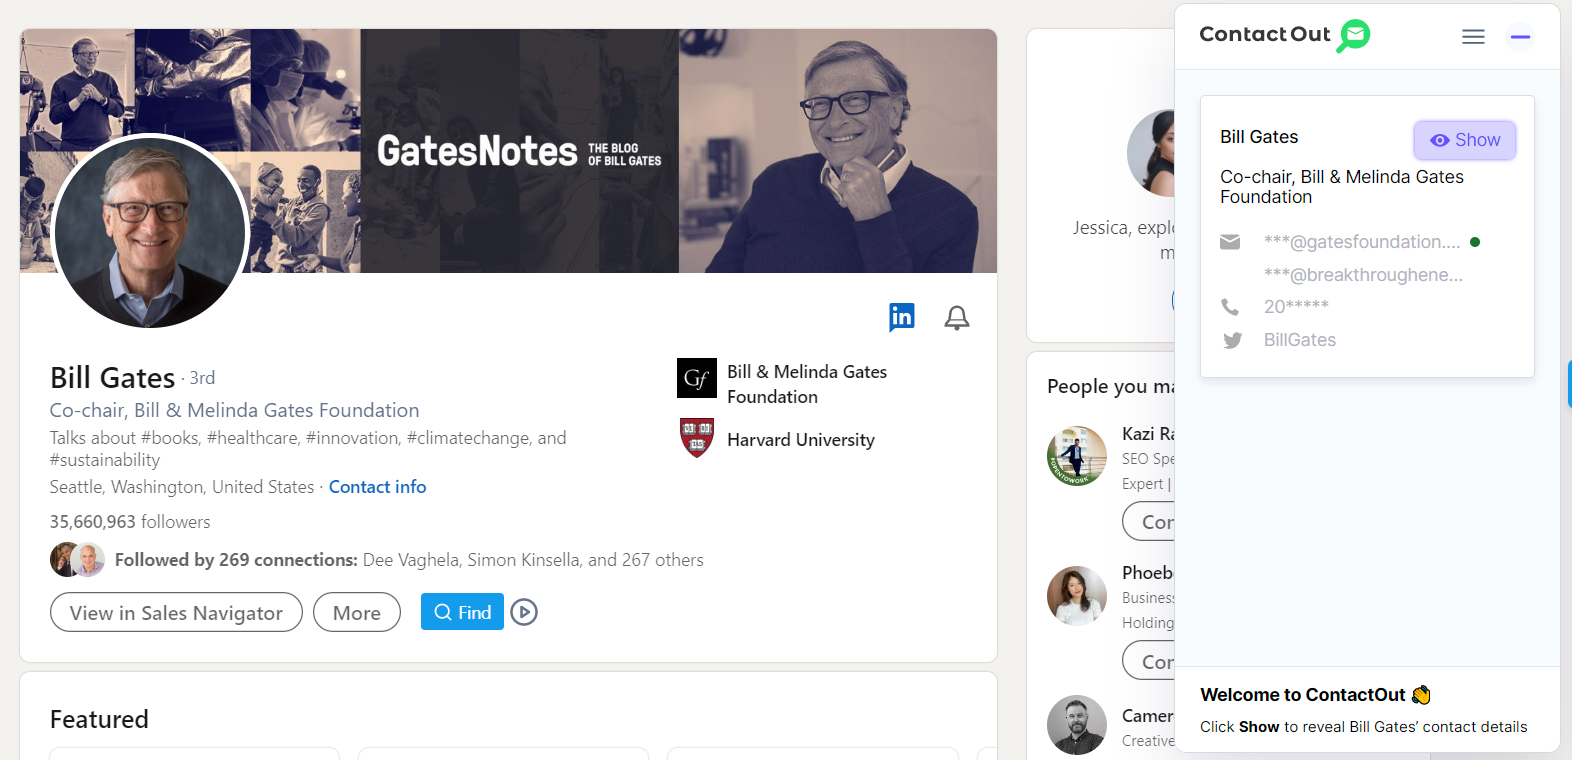Reveal contact details with Show button

1465,140
